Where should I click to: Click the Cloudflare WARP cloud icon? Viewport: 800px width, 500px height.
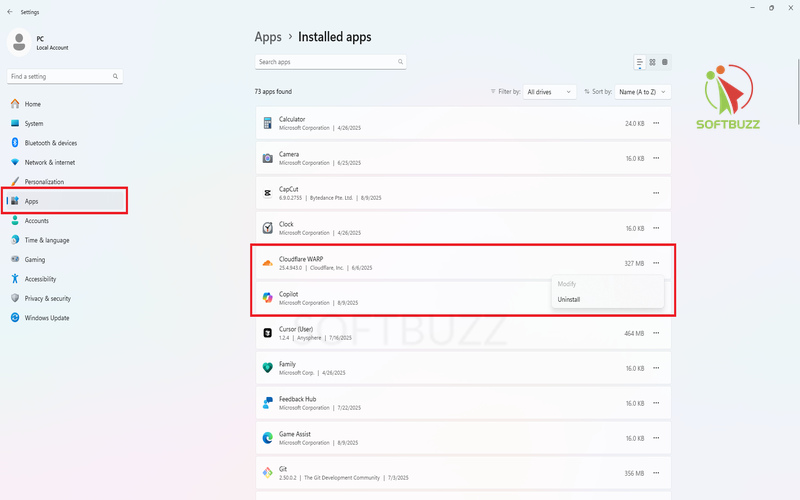(267, 263)
